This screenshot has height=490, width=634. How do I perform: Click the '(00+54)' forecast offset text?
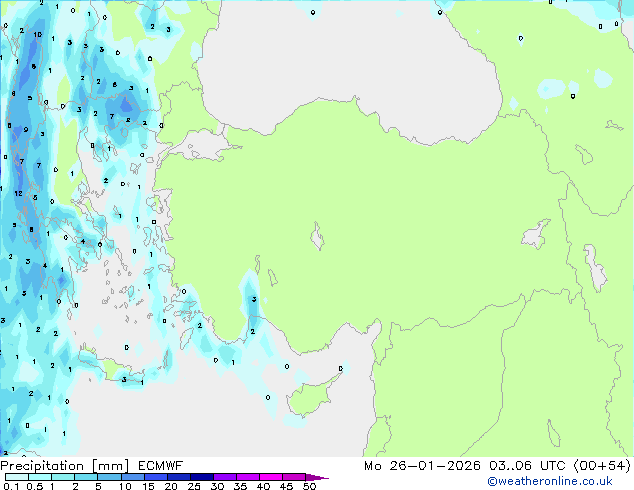tap(602, 466)
